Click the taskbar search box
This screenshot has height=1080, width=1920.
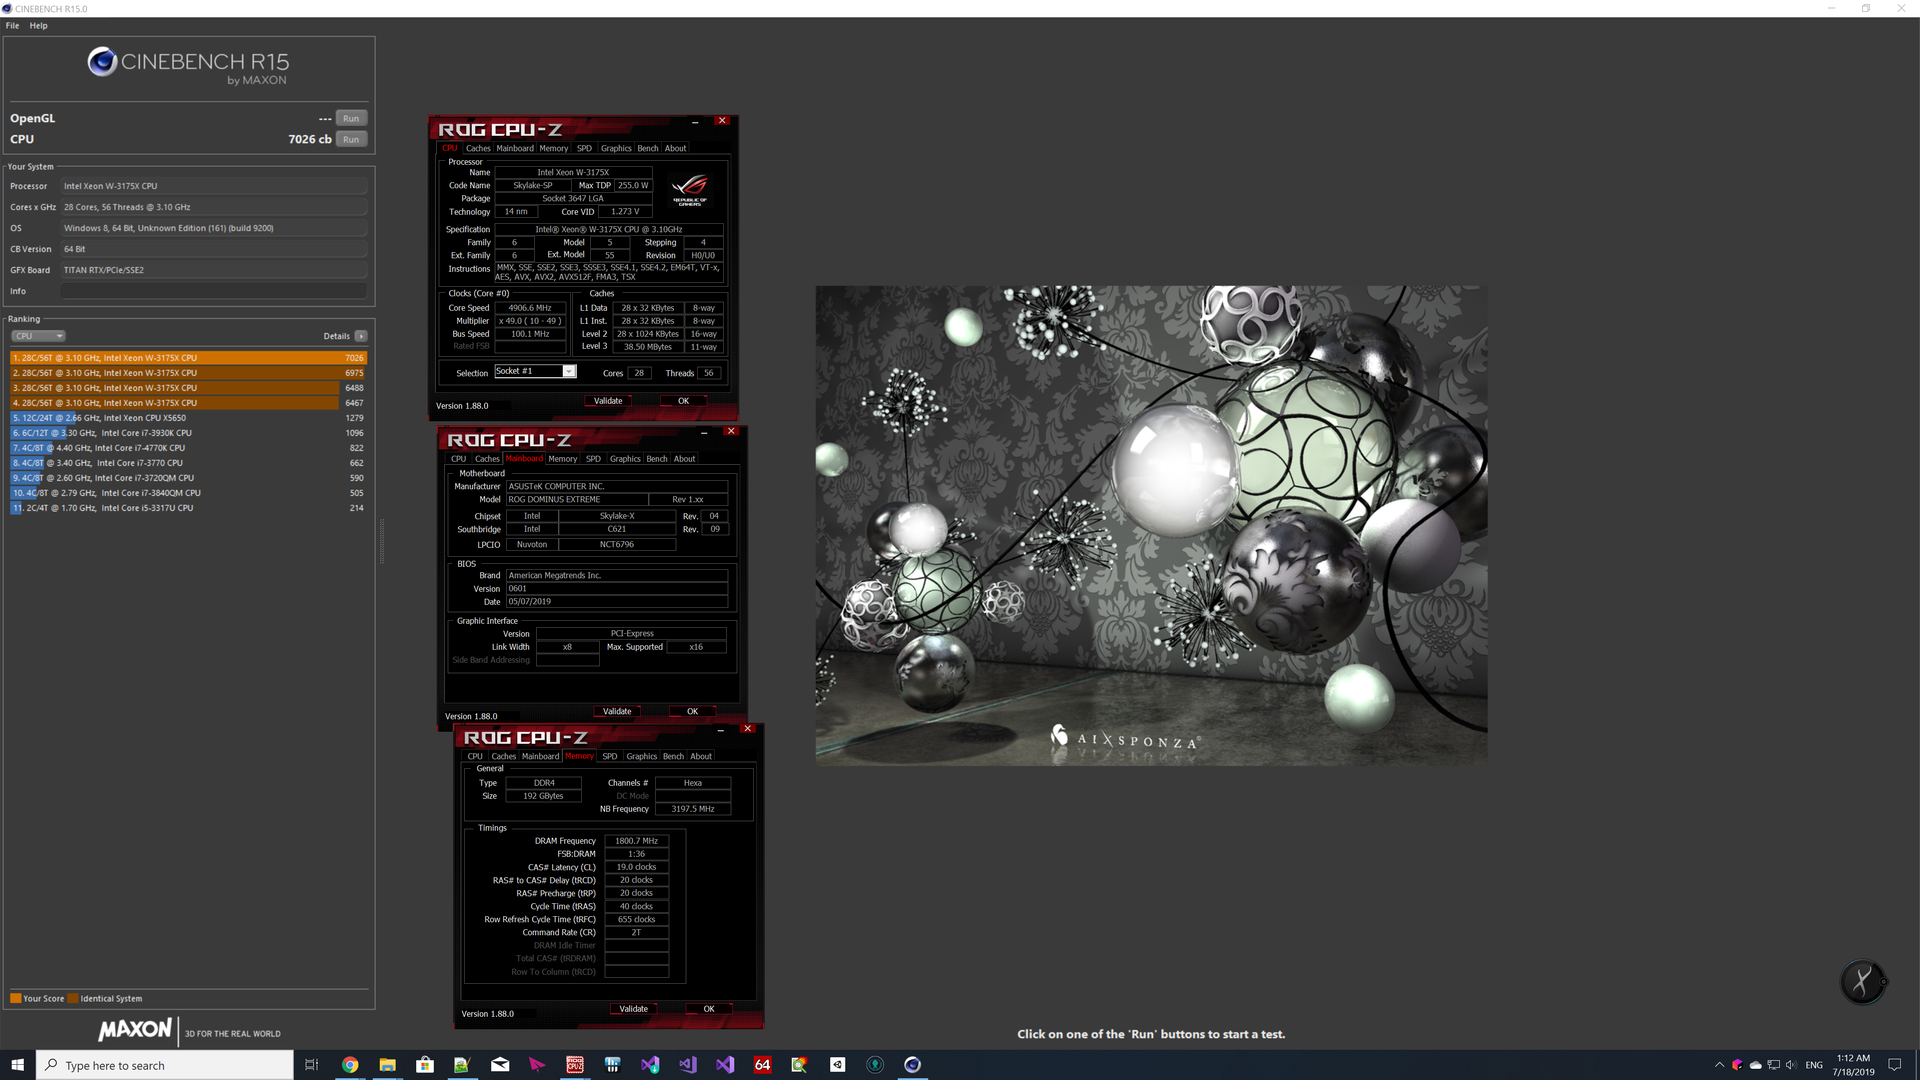[x=165, y=1065]
